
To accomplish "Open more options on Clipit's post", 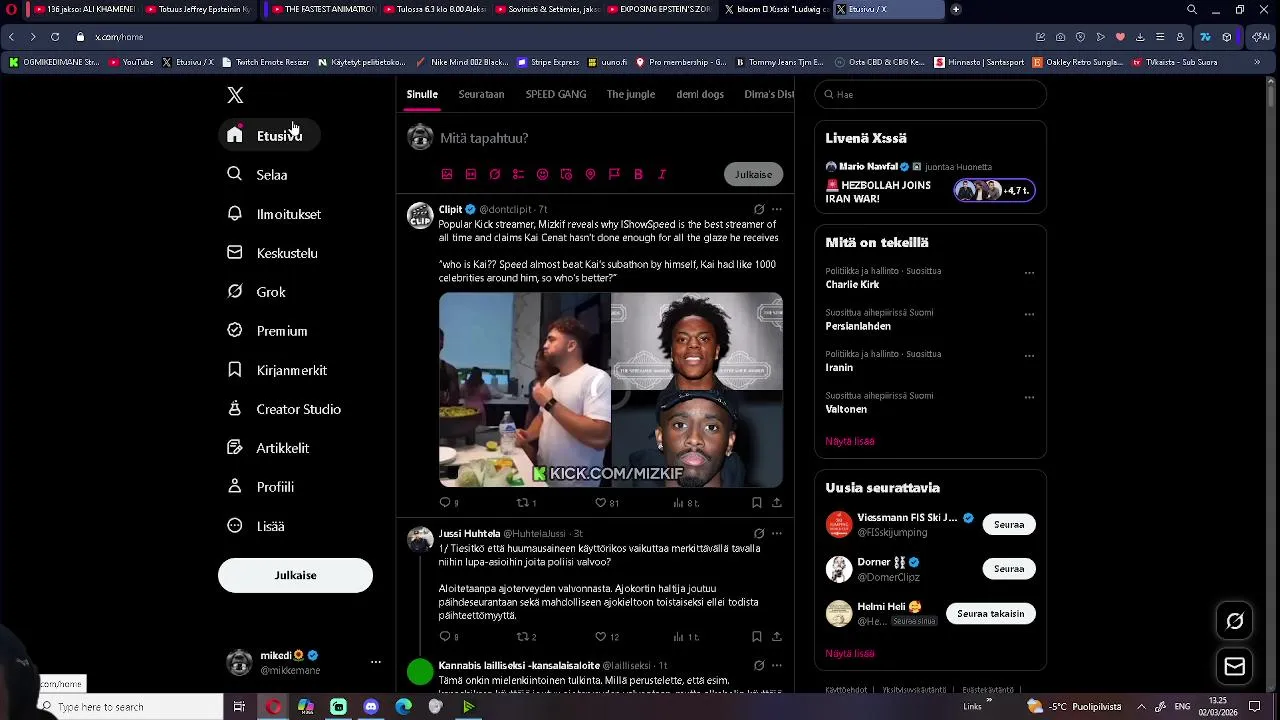I will (776, 210).
